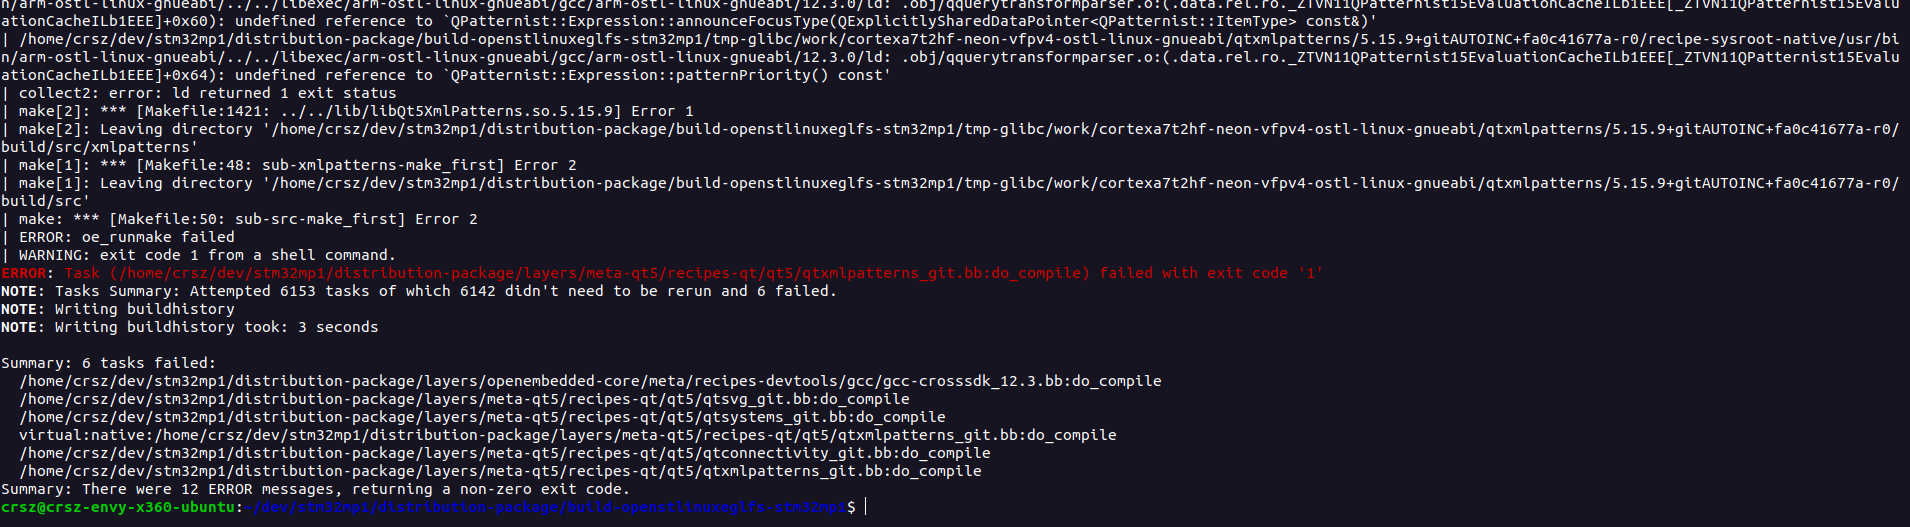Click the 'sub-src-make_first' Error 2 line
The width and height of the screenshot is (1910, 527).
pyautogui.click(x=239, y=219)
